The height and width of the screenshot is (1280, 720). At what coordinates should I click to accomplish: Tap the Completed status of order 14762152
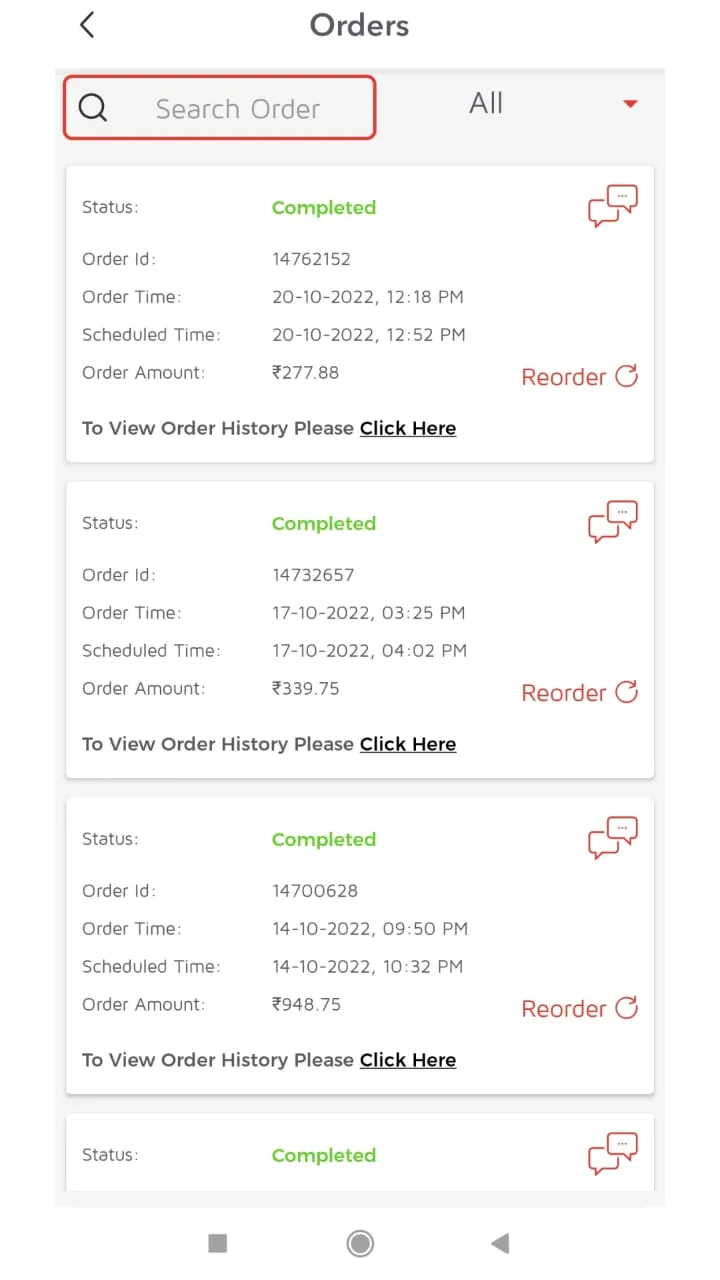(324, 208)
